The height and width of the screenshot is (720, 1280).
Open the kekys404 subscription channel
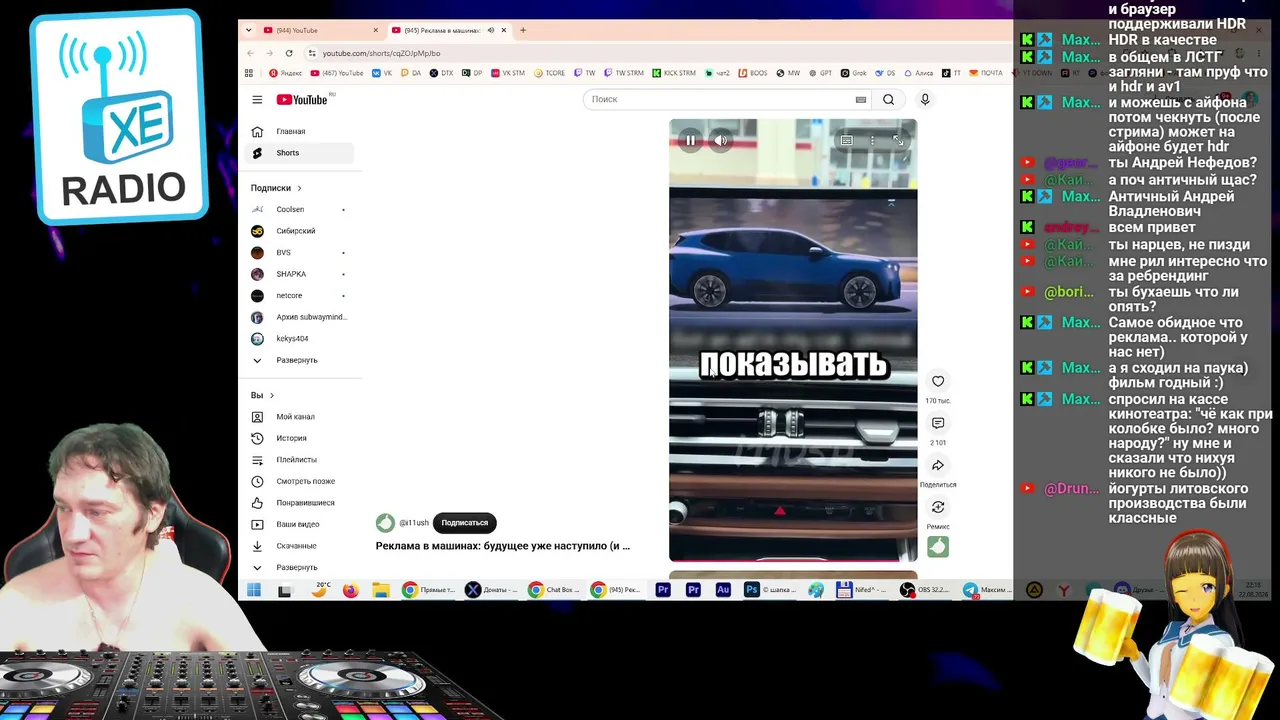(299, 339)
